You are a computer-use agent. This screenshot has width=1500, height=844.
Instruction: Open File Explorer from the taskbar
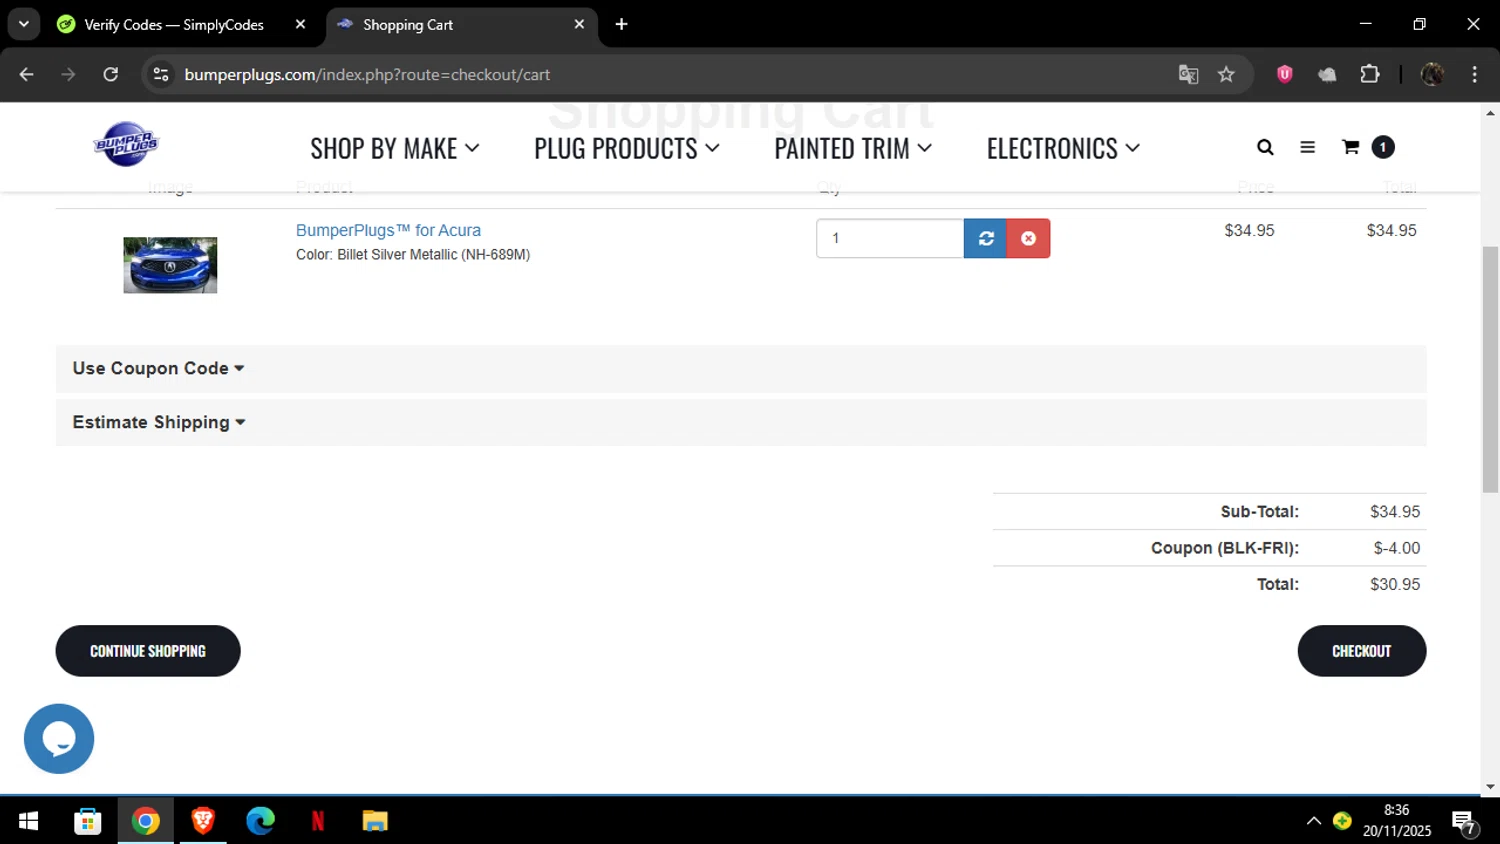tap(375, 821)
